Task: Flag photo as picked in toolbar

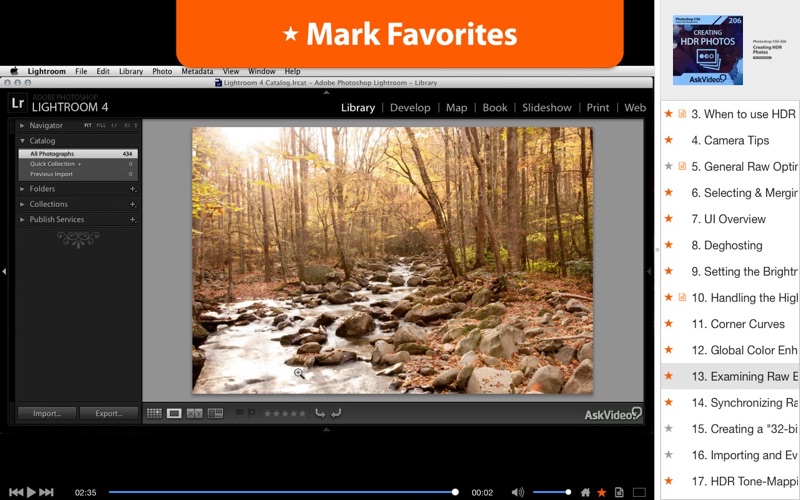Action: [x=239, y=413]
